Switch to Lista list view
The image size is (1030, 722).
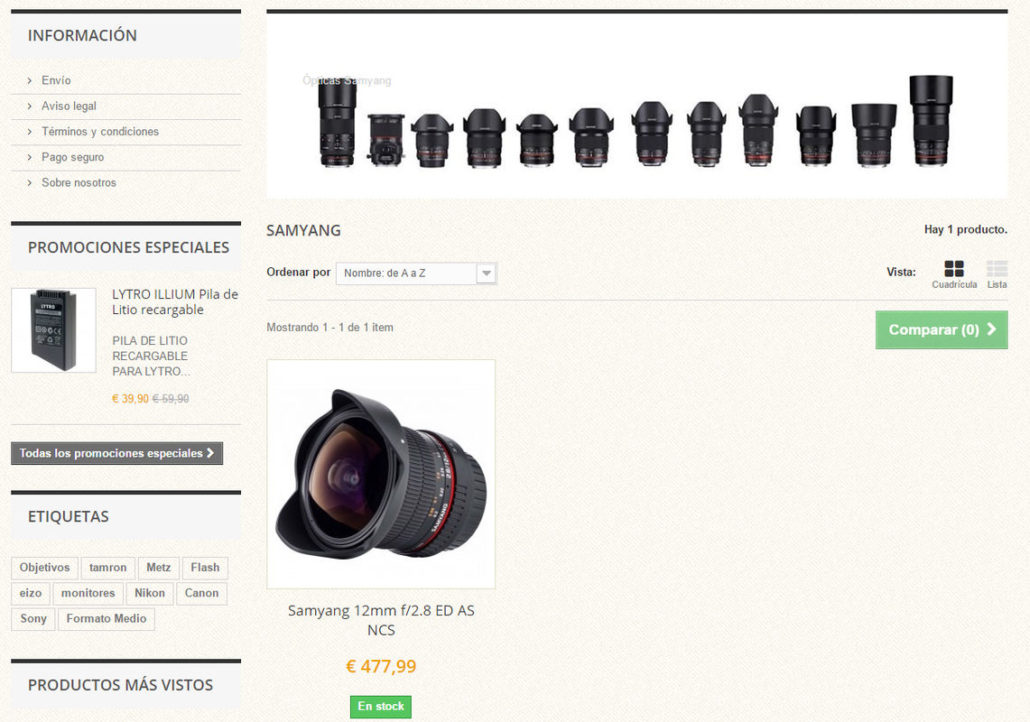click(x=996, y=275)
